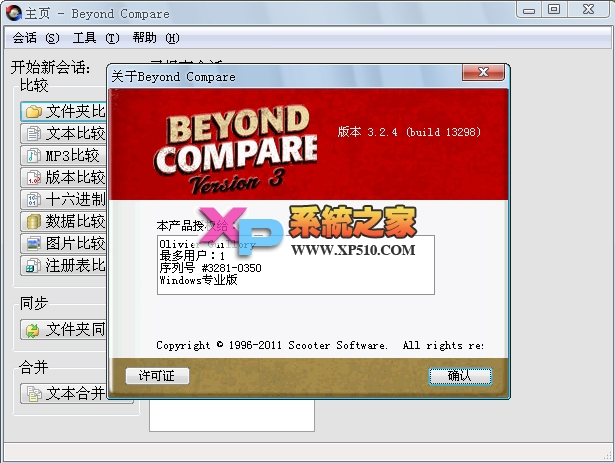The image size is (615, 463).
Task: Open the 会话 (S) menu
Action: 36,38
